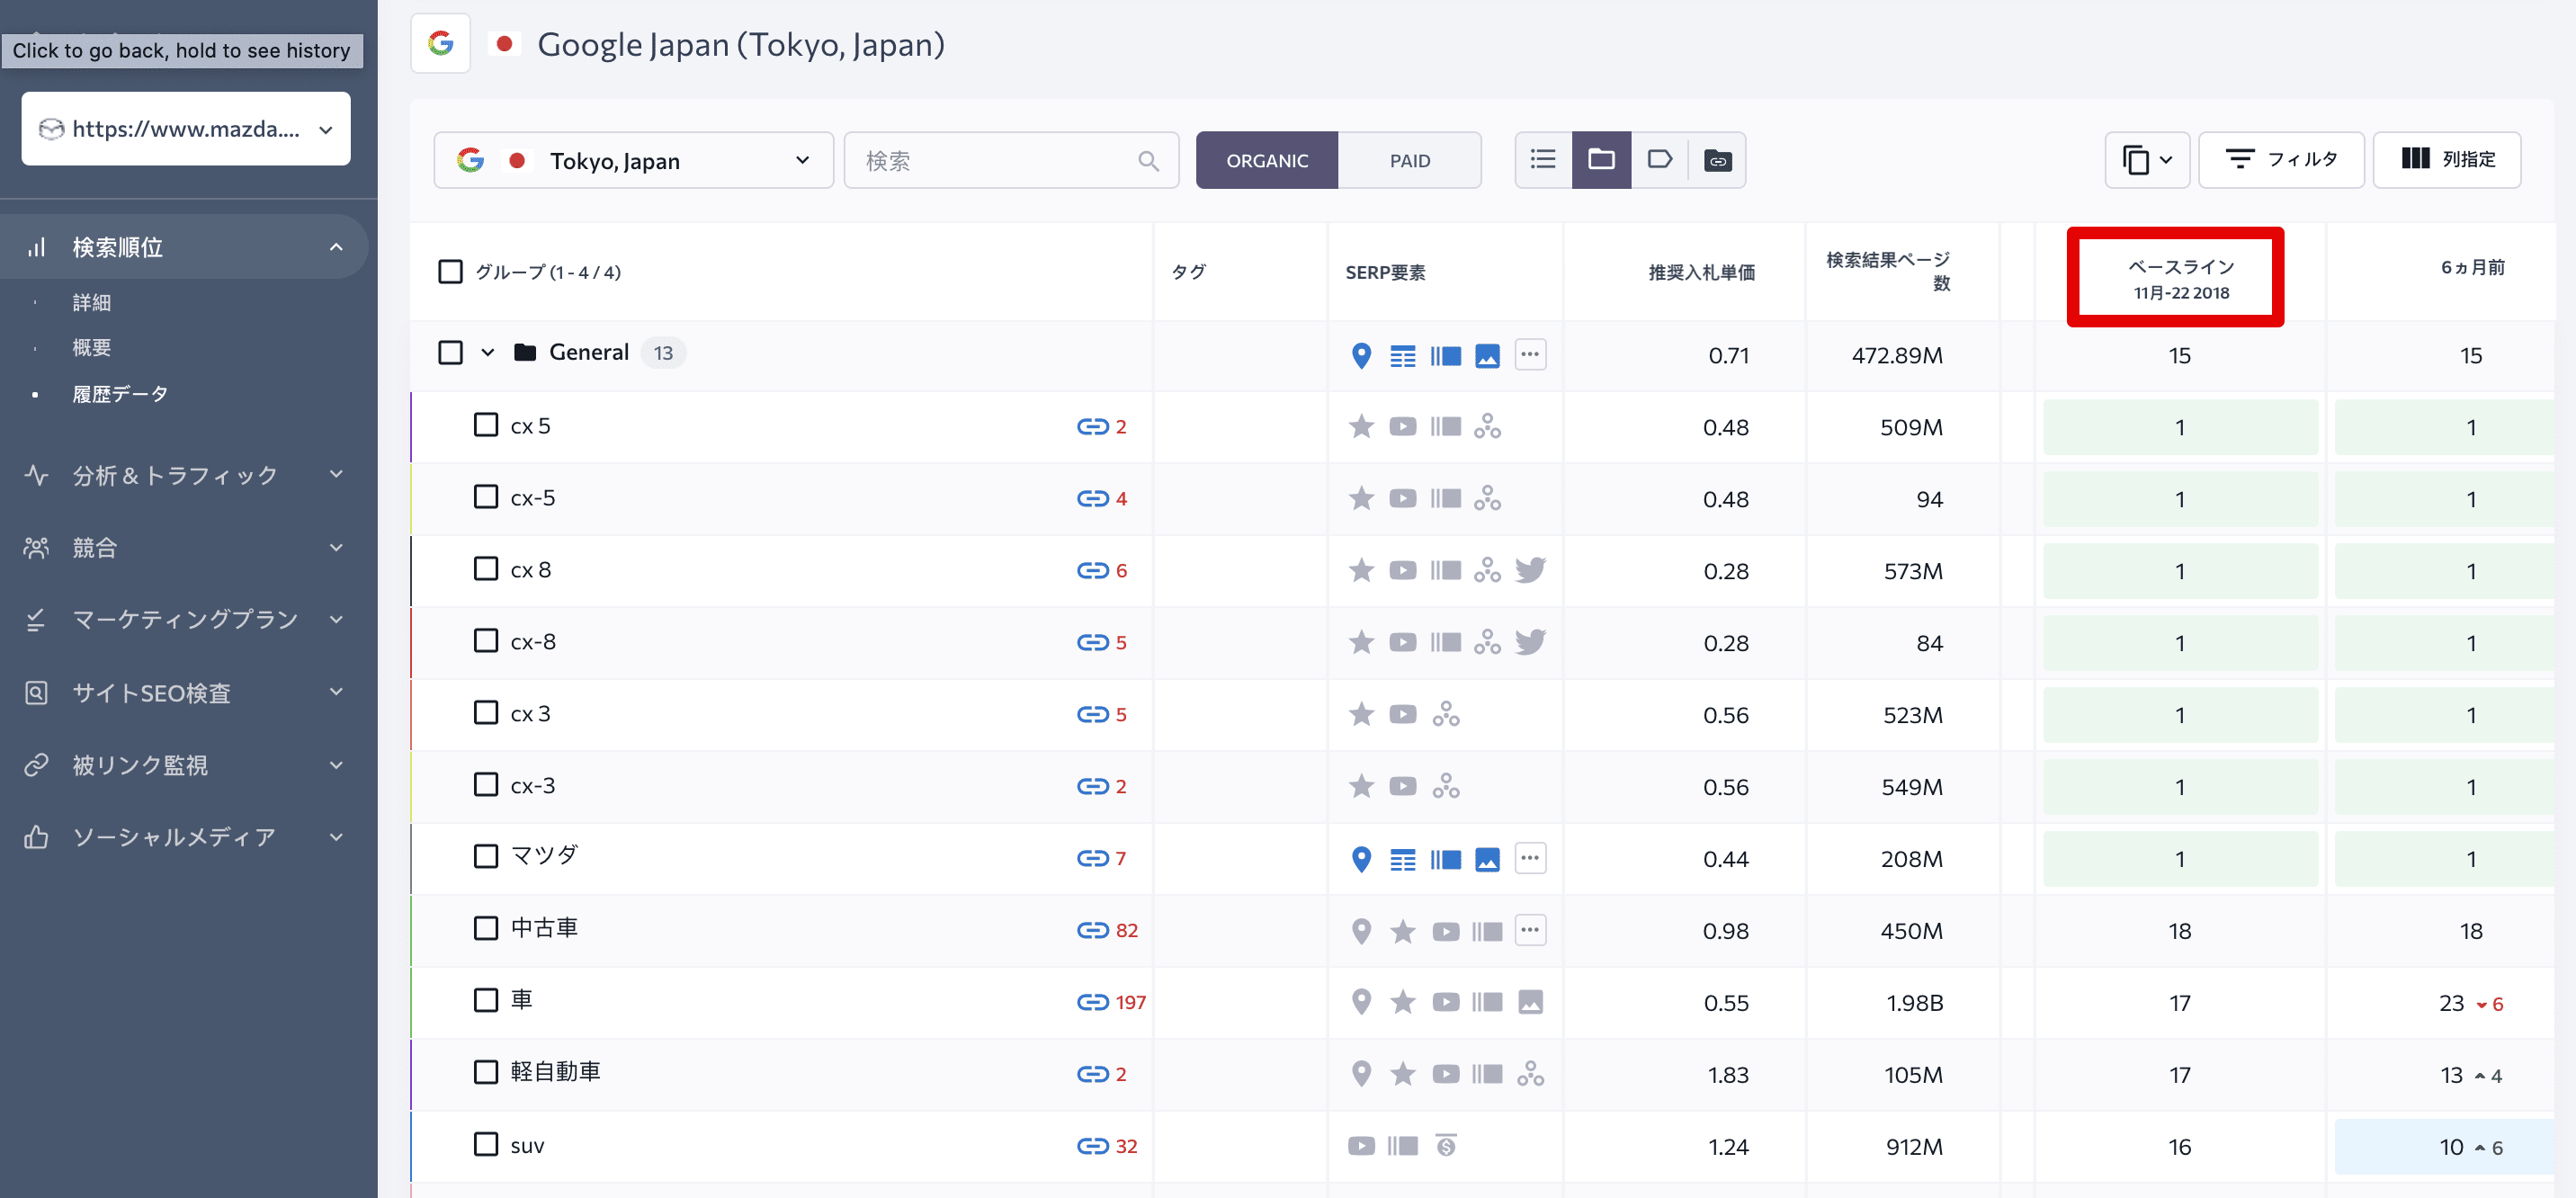Open link icon for 中古車 row
Image resolution: width=2576 pixels, height=1198 pixels.
1092,931
